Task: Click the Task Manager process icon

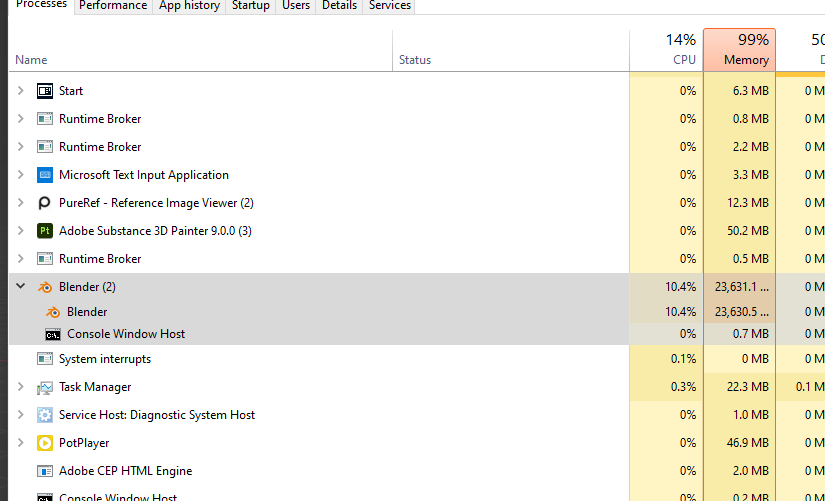Action: tap(45, 387)
